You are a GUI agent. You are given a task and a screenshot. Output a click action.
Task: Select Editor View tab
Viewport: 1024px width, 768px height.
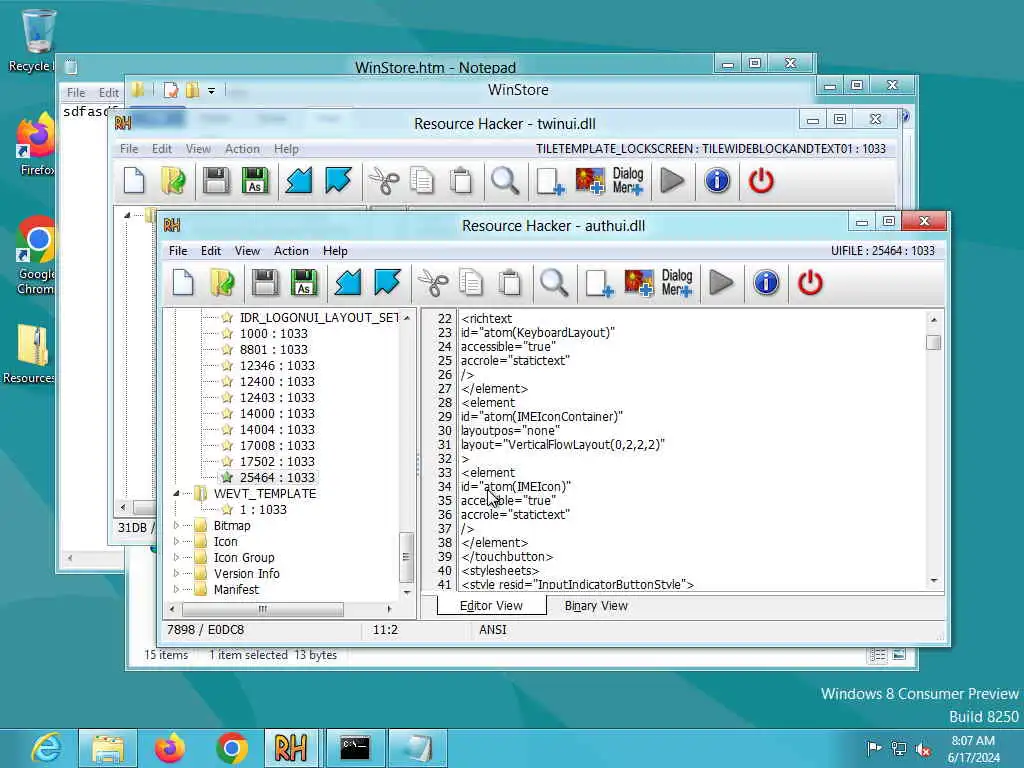[491, 606]
